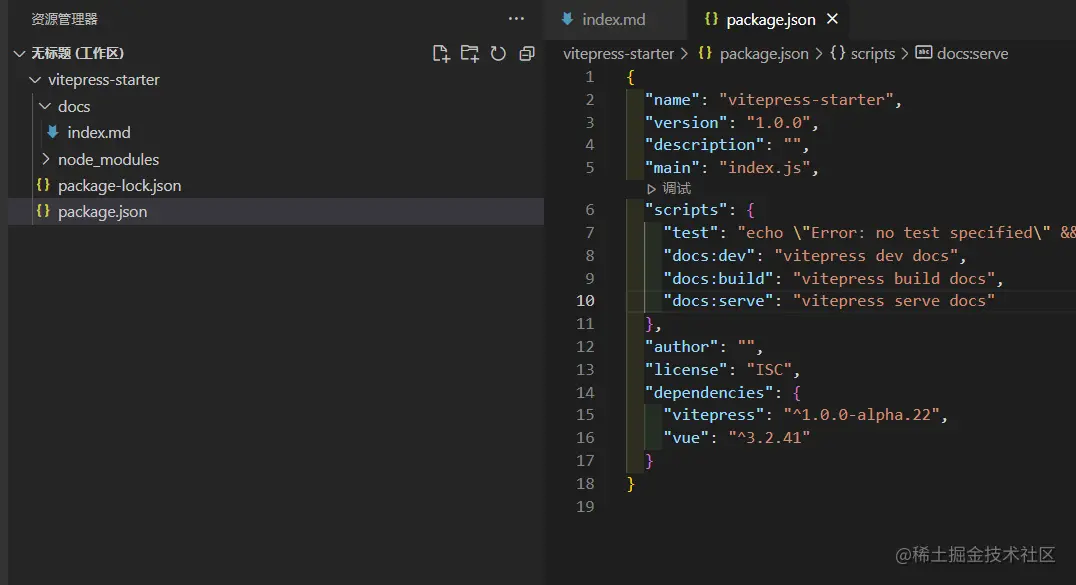Click the braces icon beside package.json in tree
This screenshot has height=585, width=1076.
43,211
